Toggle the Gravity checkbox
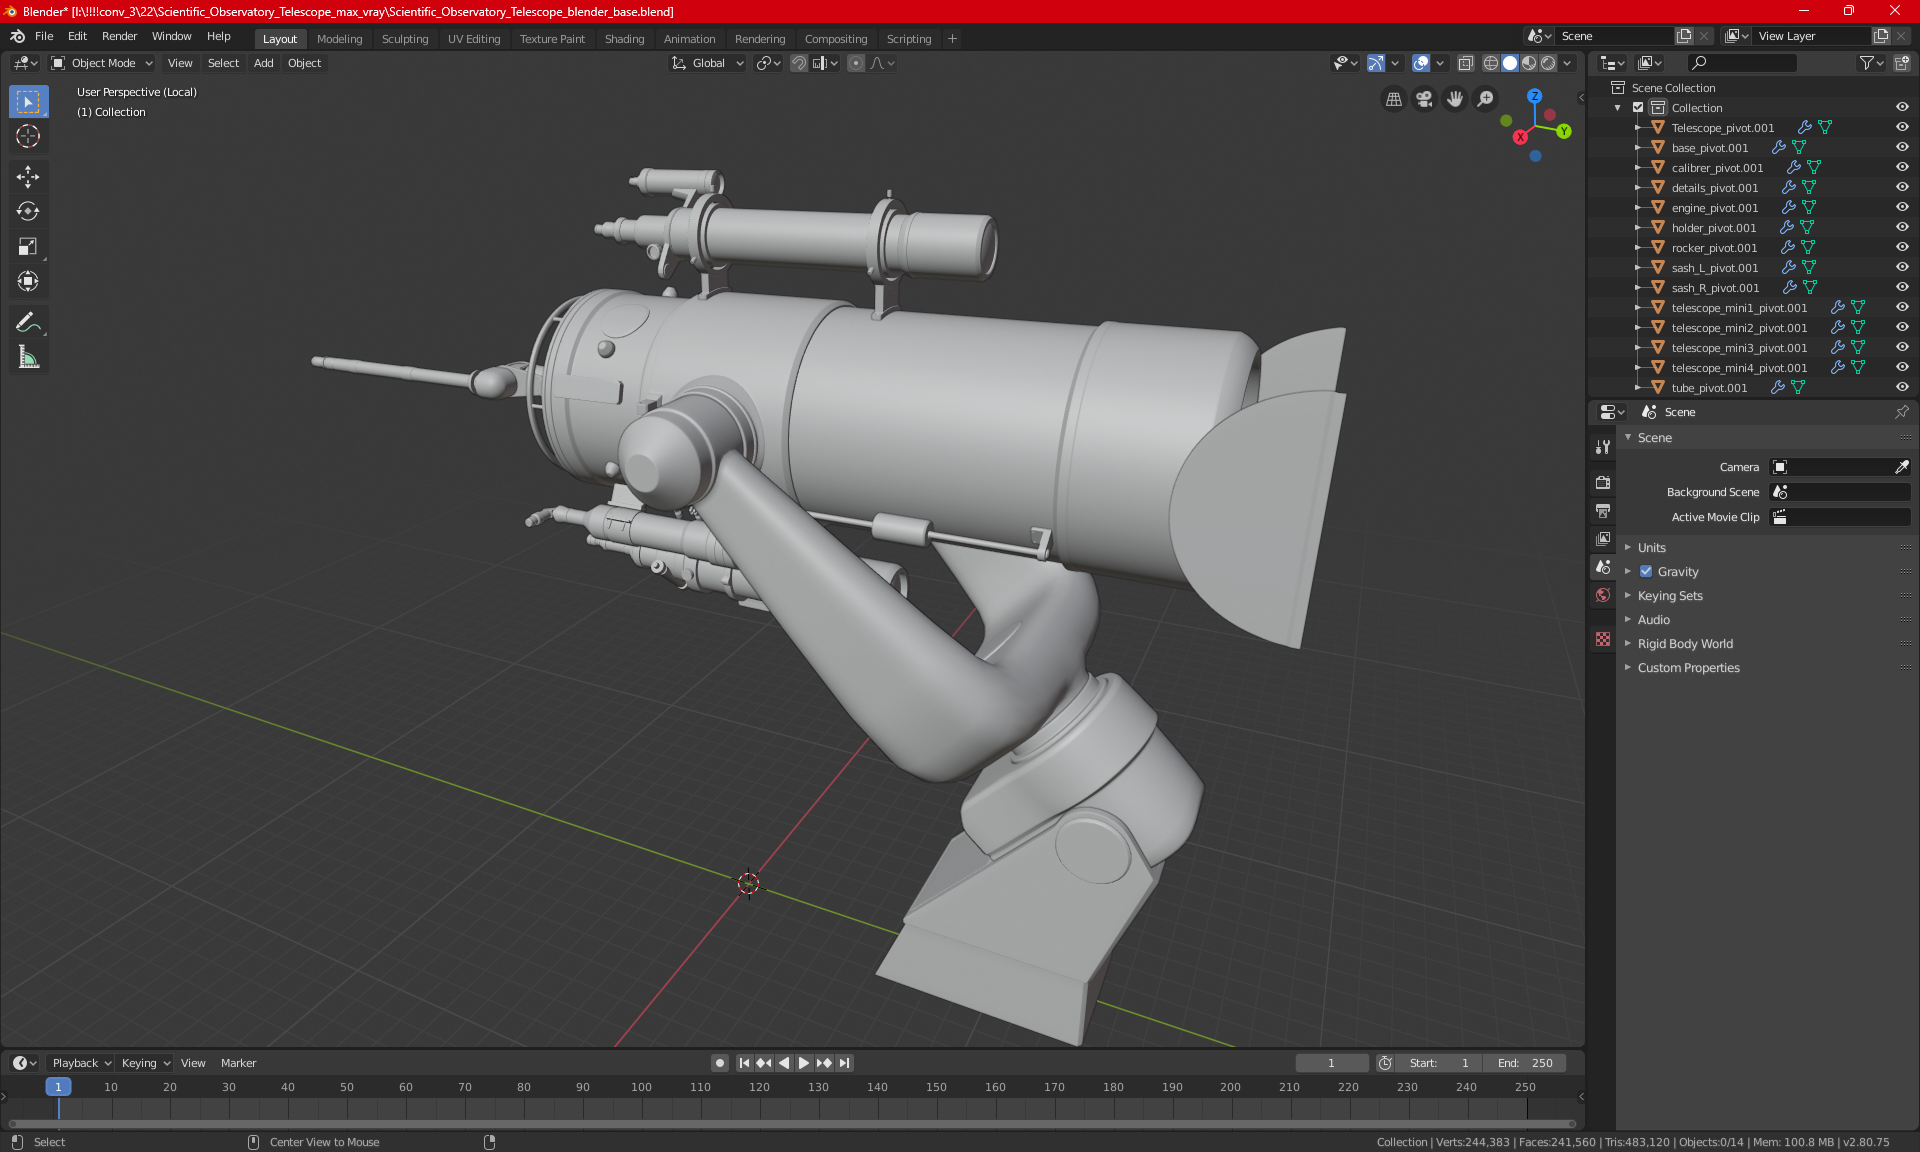Image resolution: width=1920 pixels, height=1152 pixels. pyautogui.click(x=1646, y=572)
